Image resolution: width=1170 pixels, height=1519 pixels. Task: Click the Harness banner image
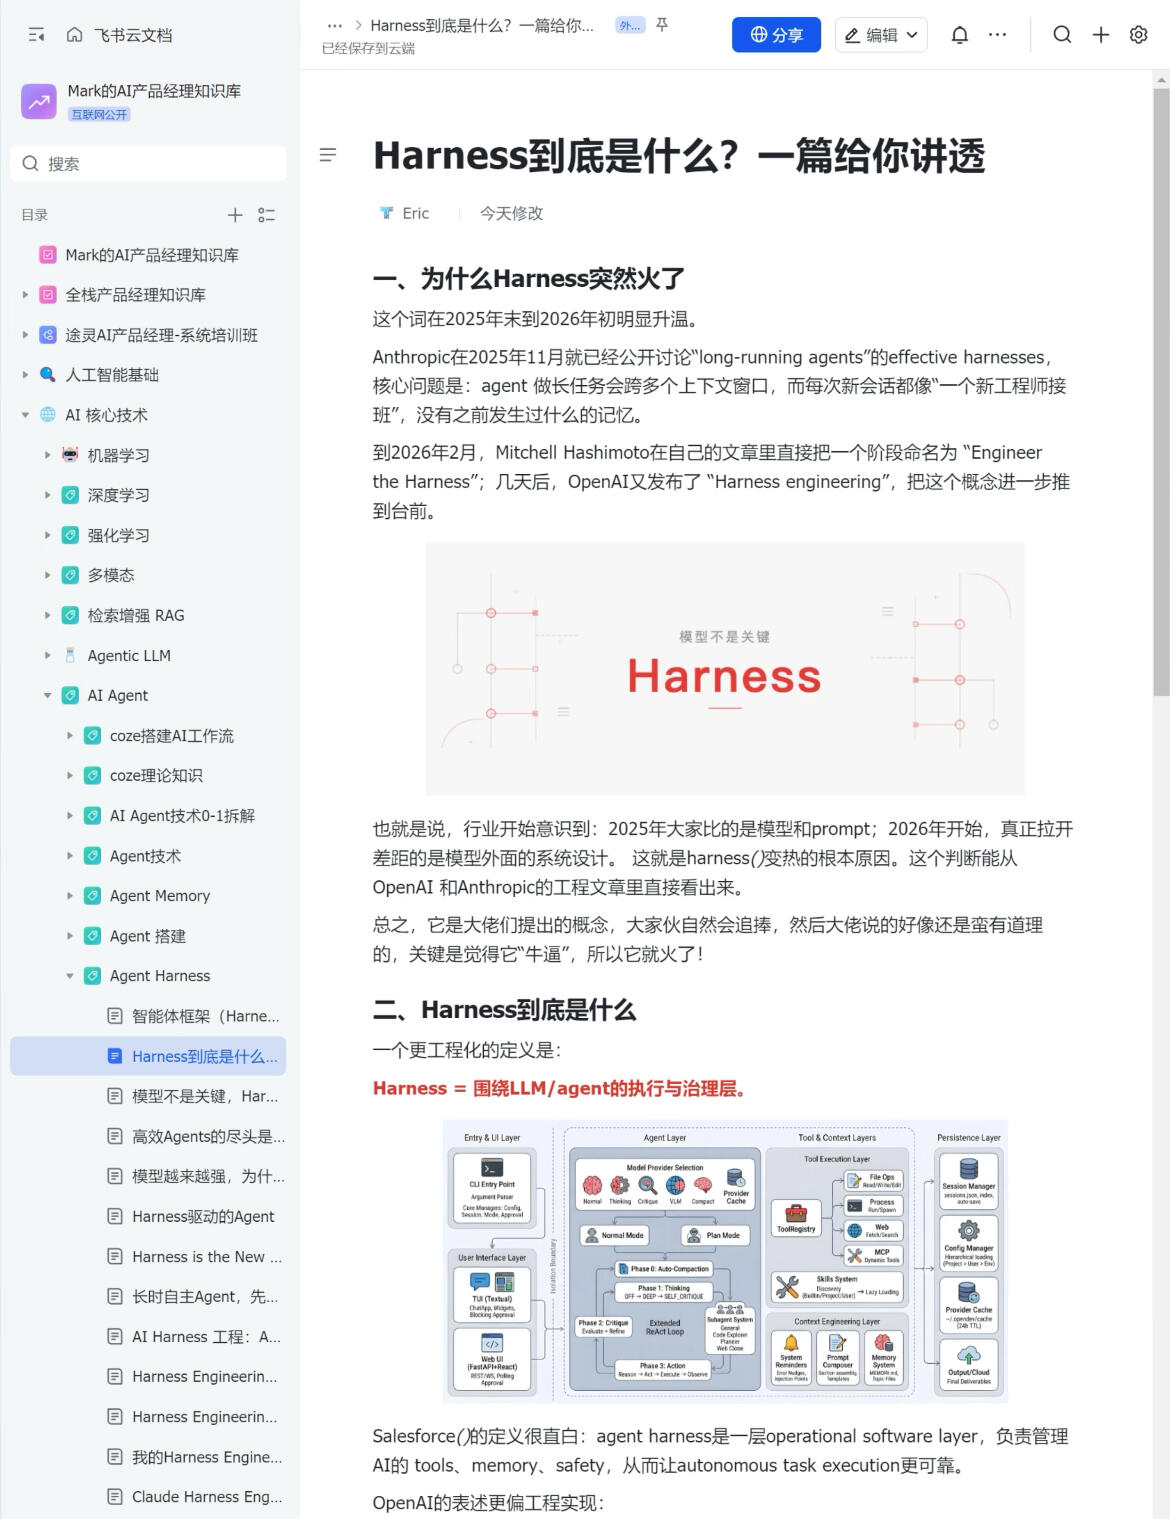pos(725,669)
